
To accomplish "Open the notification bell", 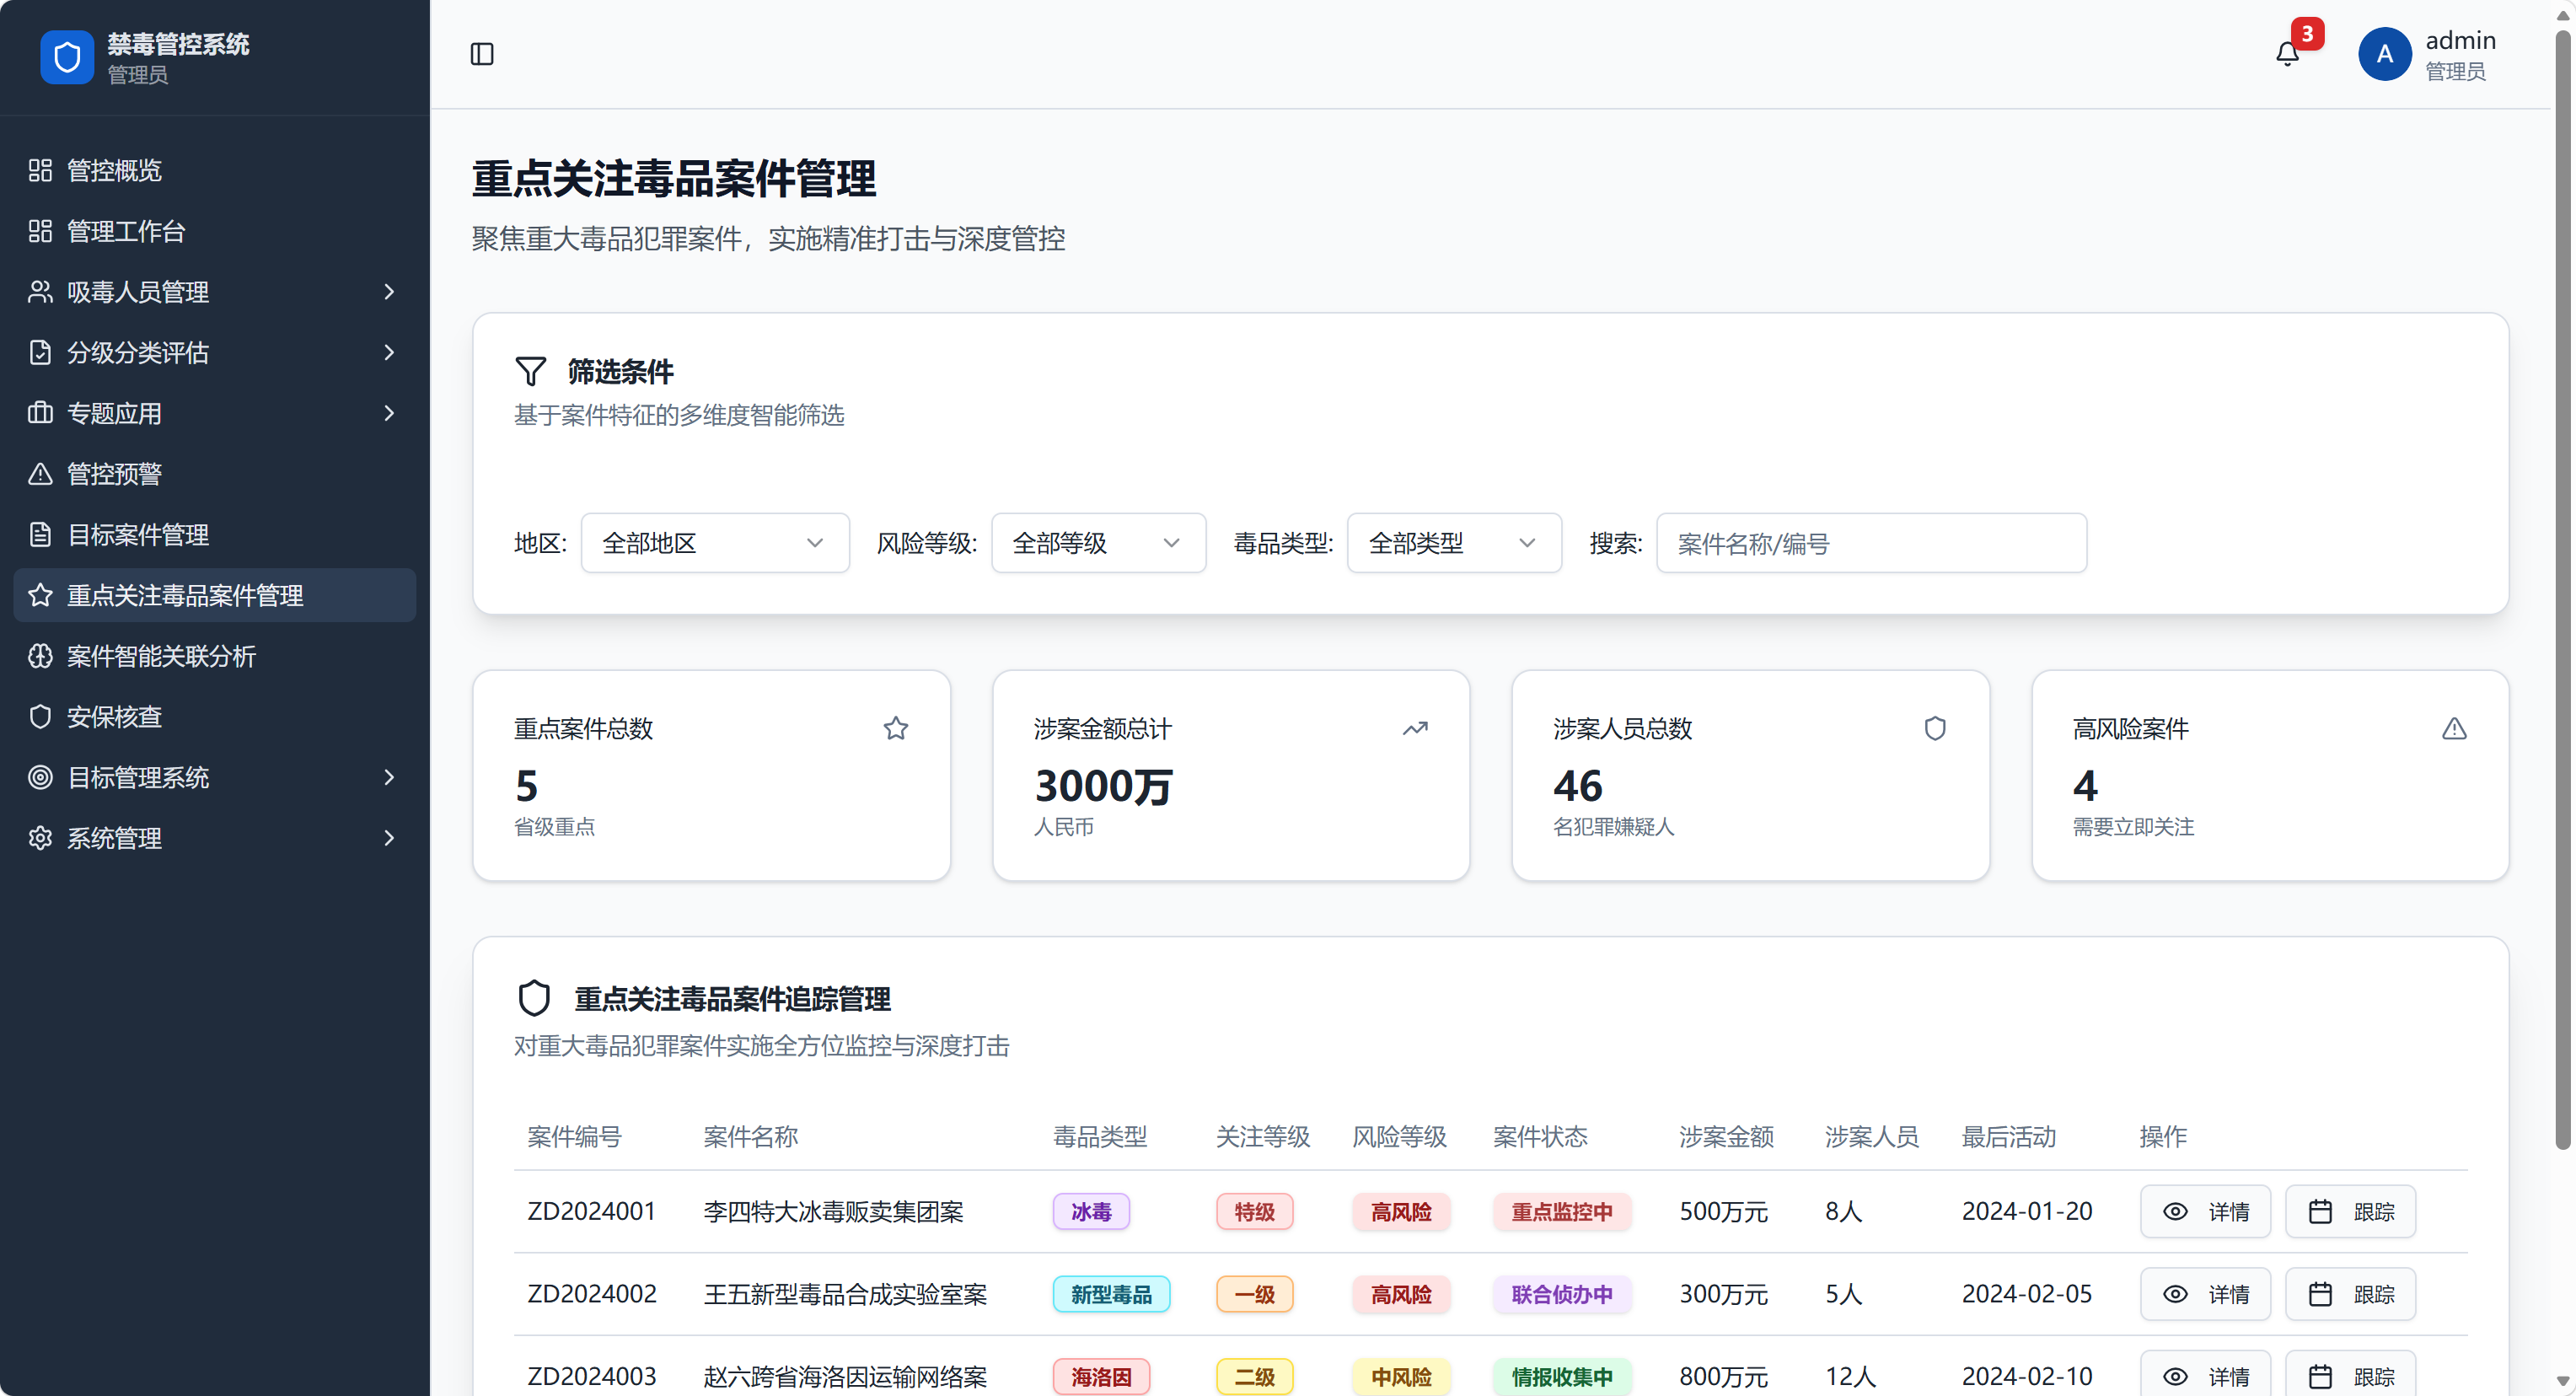I will pyautogui.click(x=2287, y=54).
